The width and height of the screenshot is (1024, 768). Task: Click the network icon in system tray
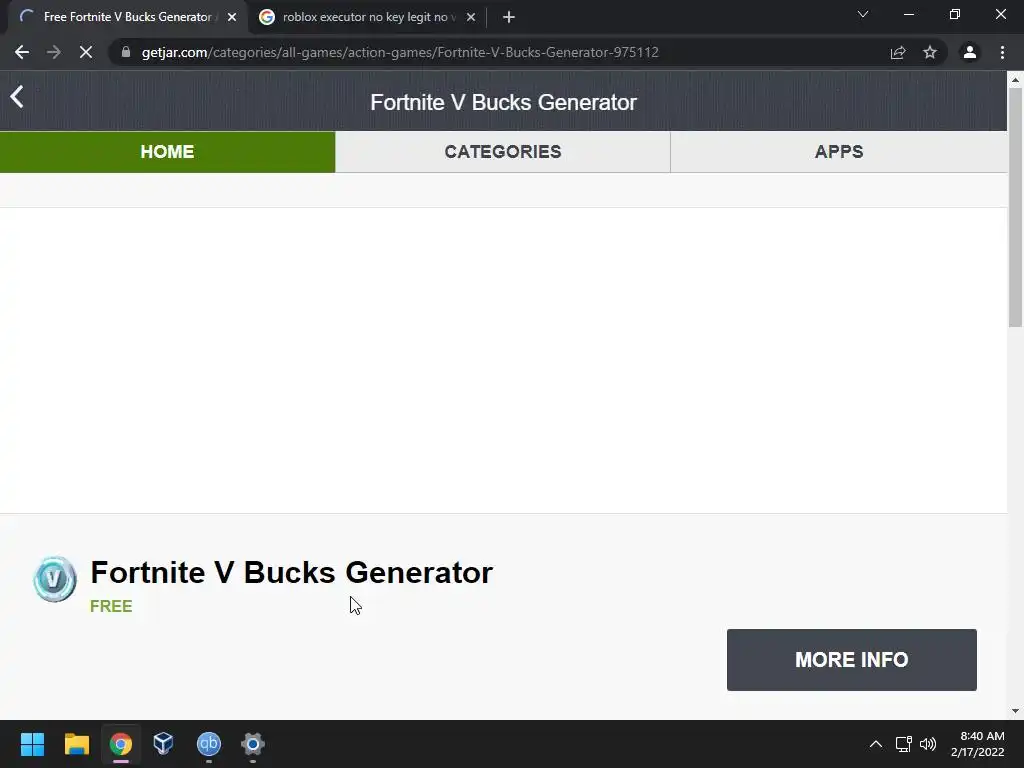point(904,744)
